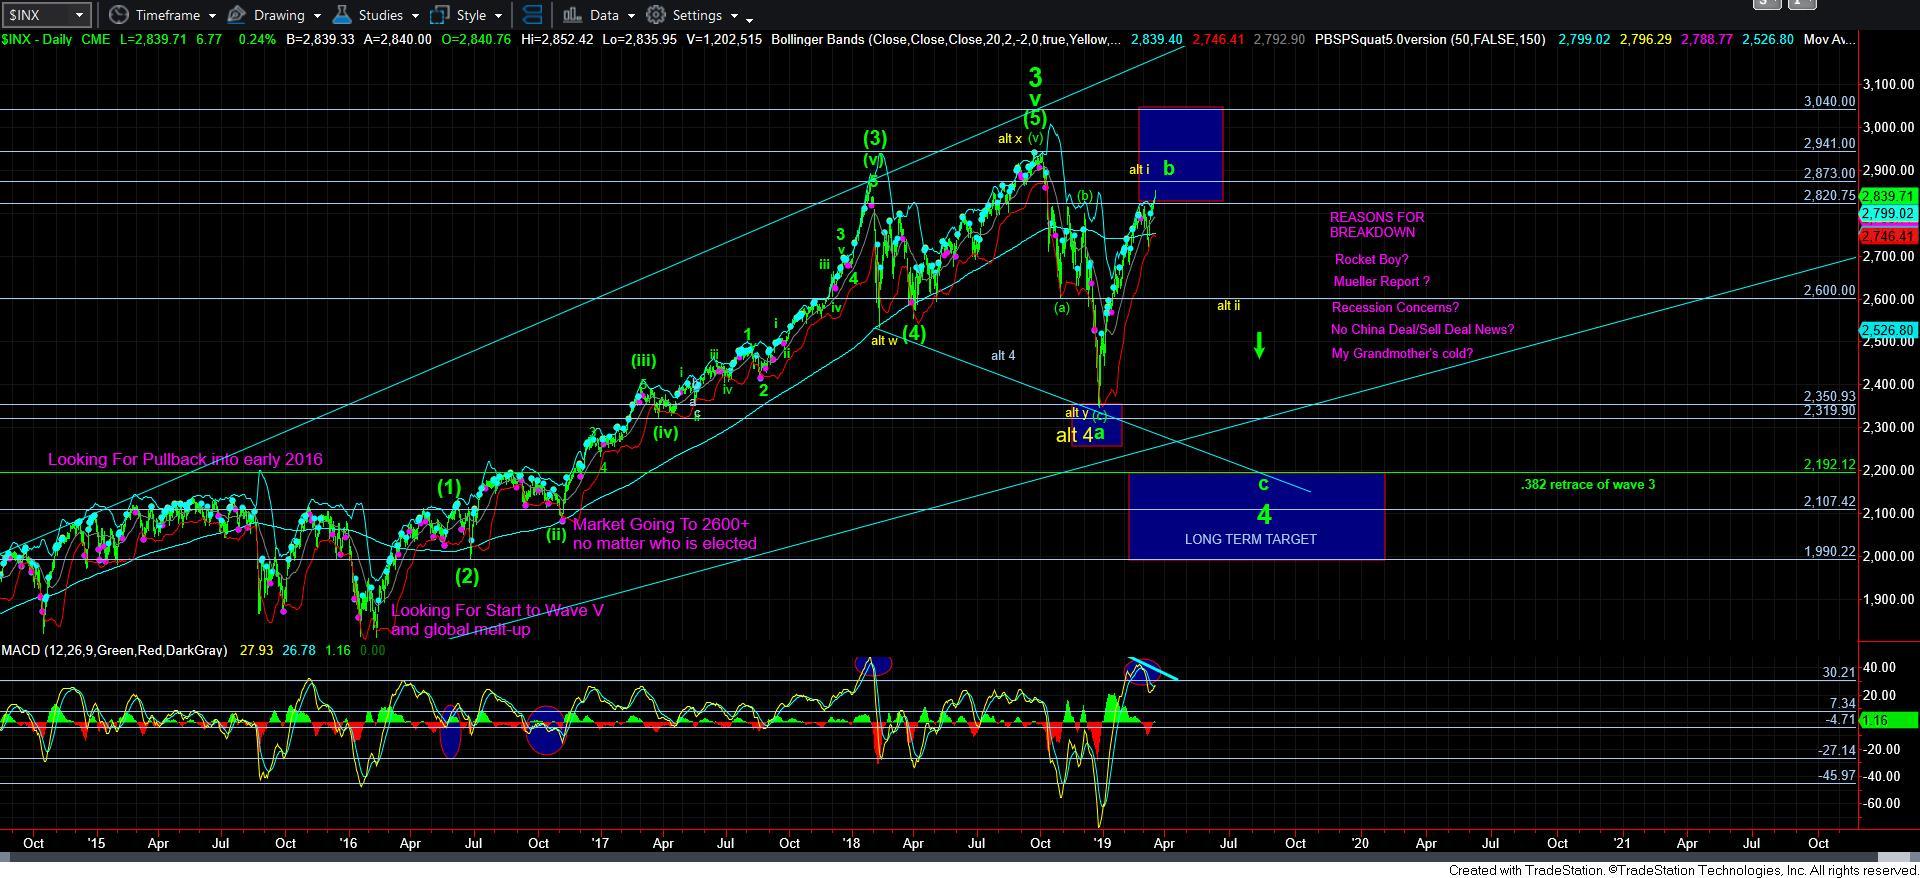The height and width of the screenshot is (878, 1920).
Task: Click the MACD (12,26,9) indicator label
Action: coord(114,650)
